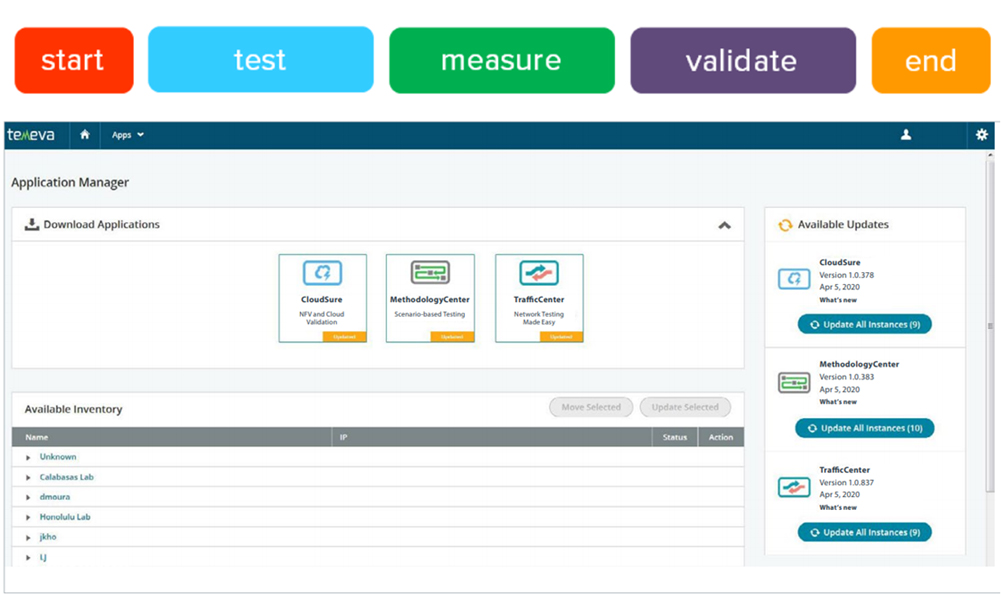Click Update All Instances (10) for MethodologyCenter
The image size is (1002, 596).
[x=865, y=428]
